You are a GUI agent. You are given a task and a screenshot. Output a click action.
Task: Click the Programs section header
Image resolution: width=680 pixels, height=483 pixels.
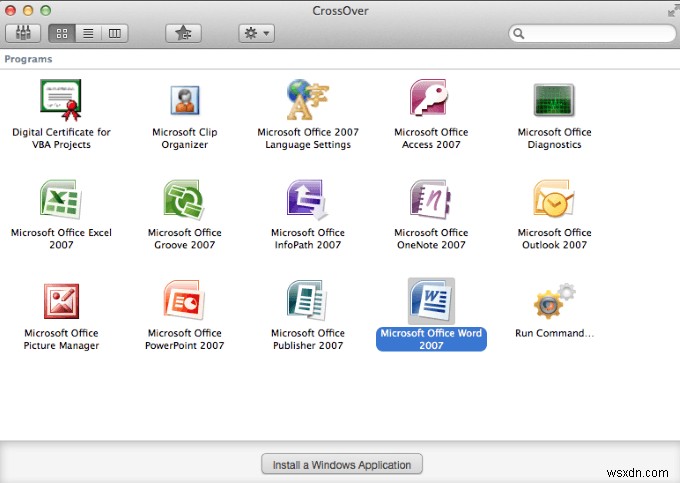pos(28,59)
